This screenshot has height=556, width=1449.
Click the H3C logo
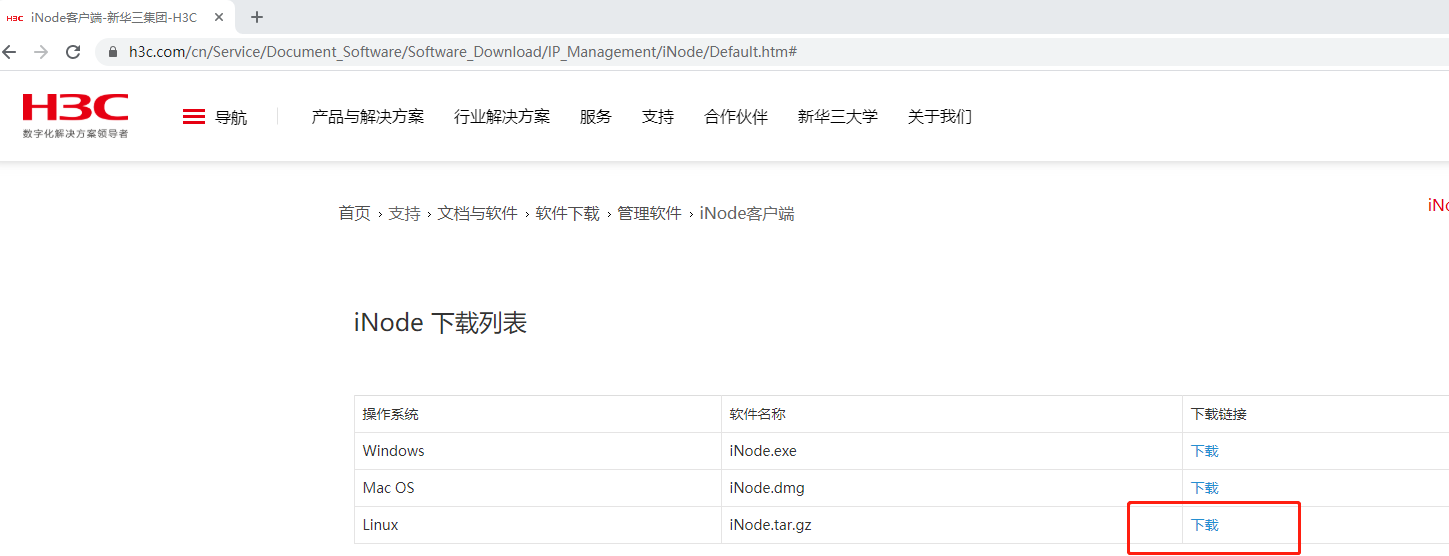76,116
